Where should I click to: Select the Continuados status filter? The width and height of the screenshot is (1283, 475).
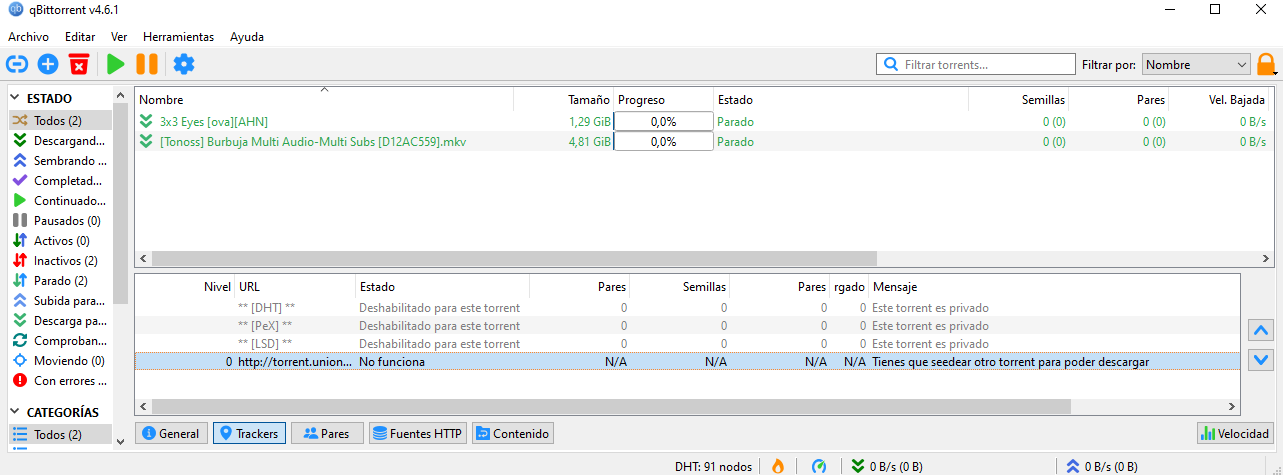click(59, 201)
